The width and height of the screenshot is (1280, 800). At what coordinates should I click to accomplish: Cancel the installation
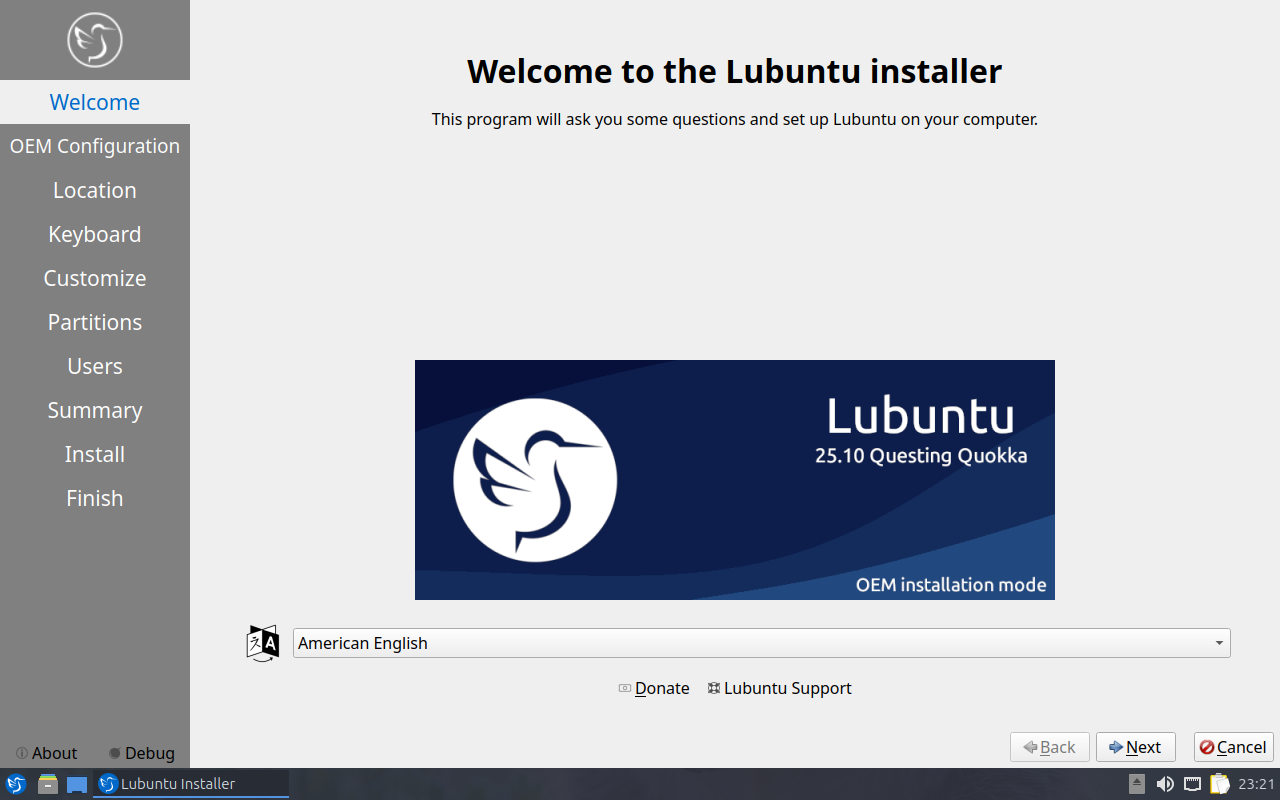click(1233, 747)
